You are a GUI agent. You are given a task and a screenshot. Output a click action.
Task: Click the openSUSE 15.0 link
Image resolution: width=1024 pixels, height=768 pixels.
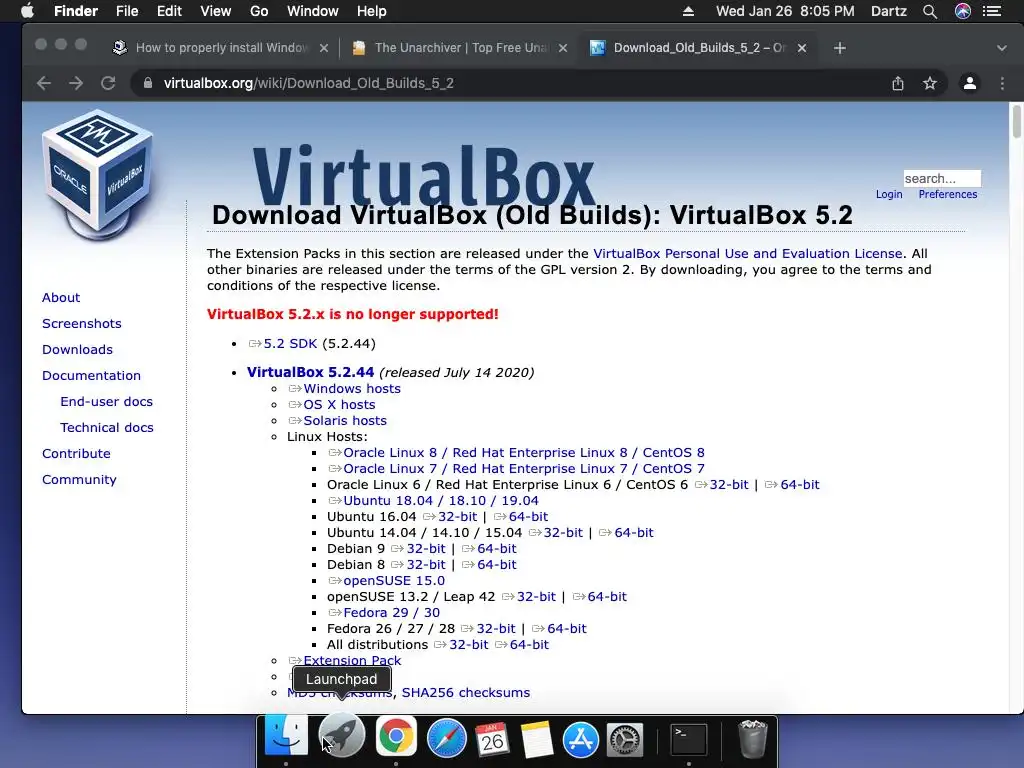[394, 581]
